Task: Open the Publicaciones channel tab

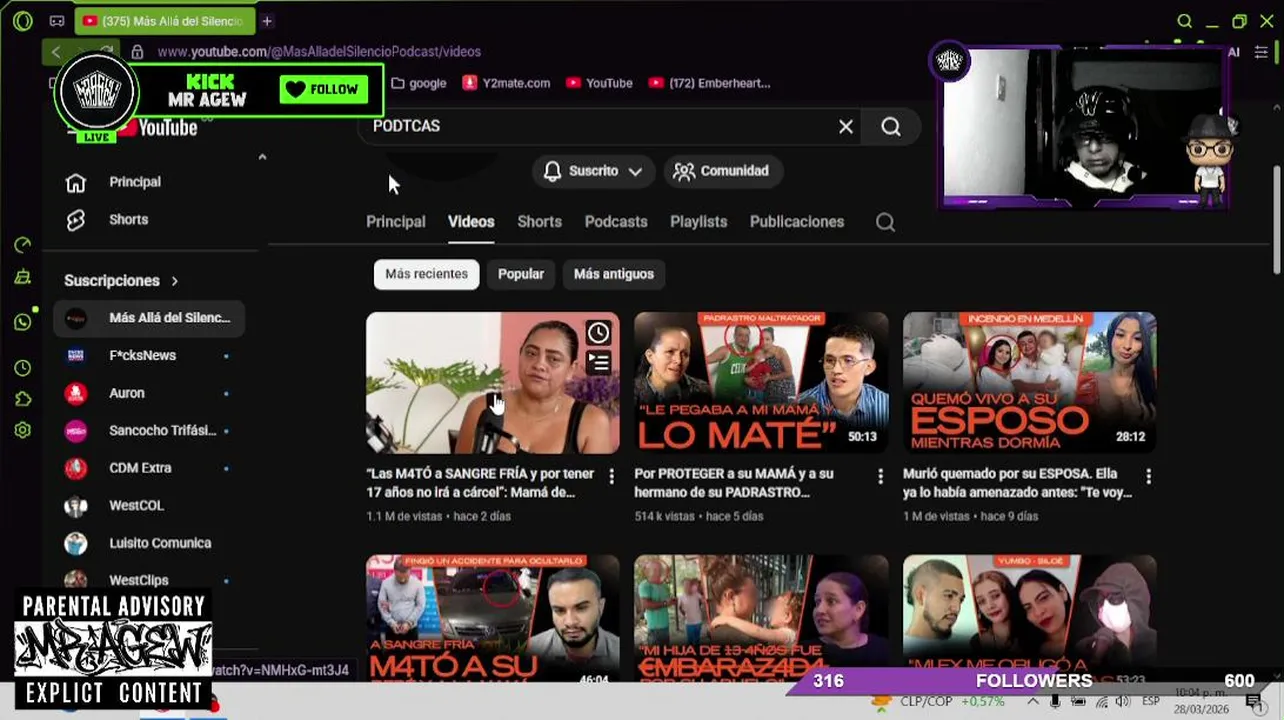Action: pos(797,222)
